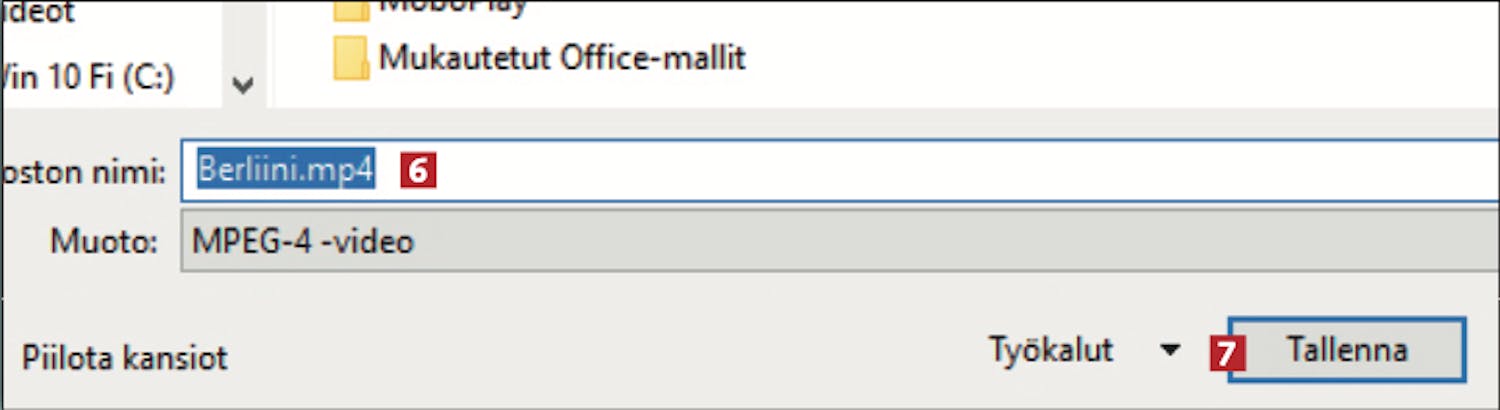The width and height of the screenshot is (1500, 410).
Task: Click the MPEG-4 -video text
Action: pyautogui.click(x=303, y=241)
